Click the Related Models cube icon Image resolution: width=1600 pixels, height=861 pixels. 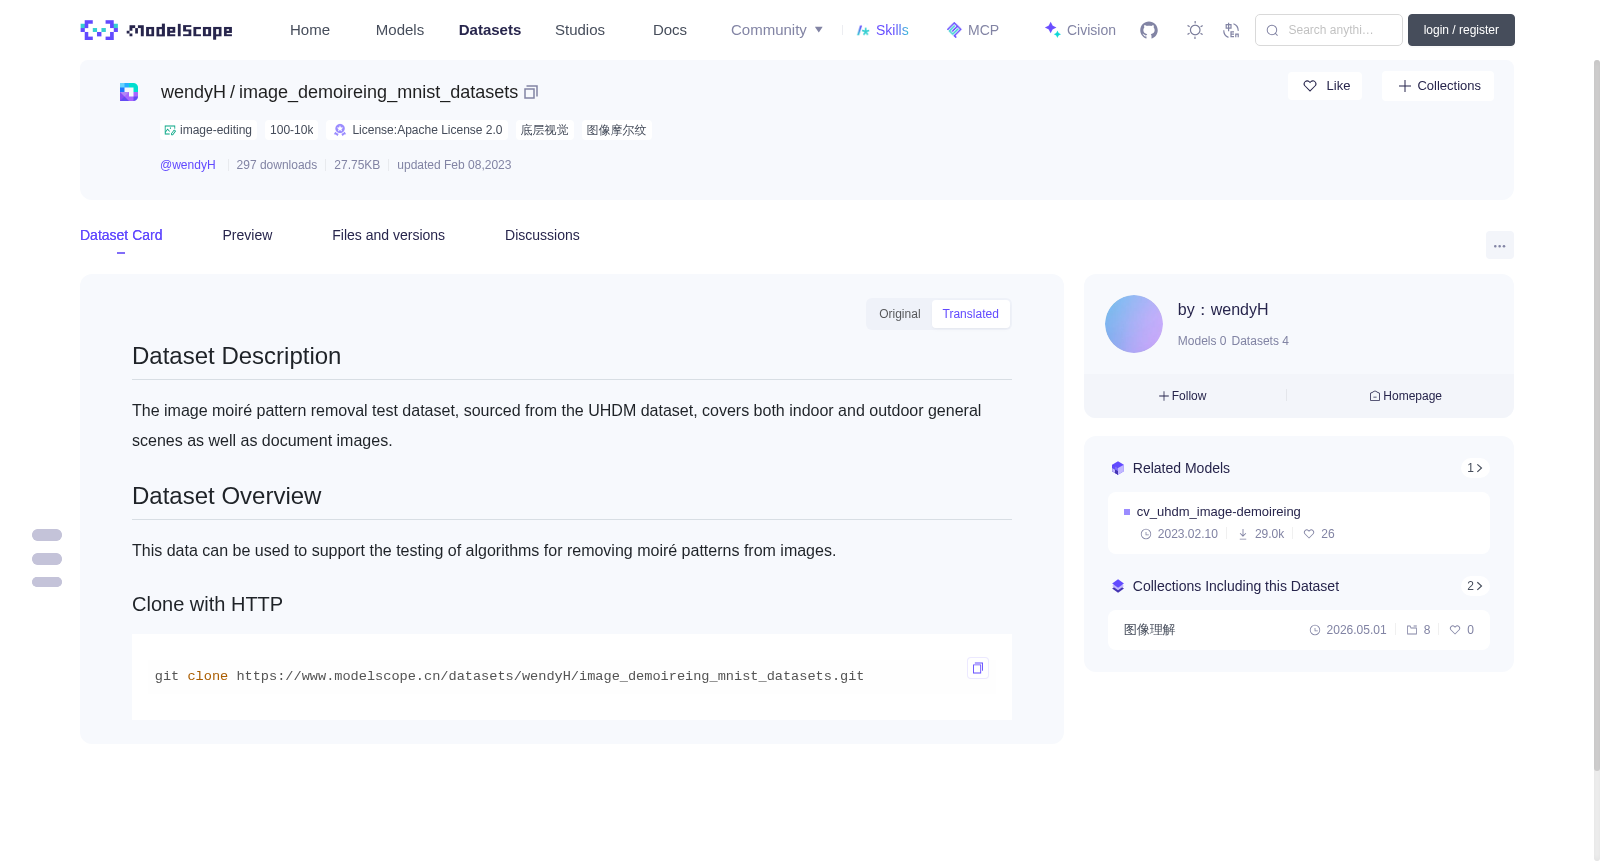(1118, 468)
